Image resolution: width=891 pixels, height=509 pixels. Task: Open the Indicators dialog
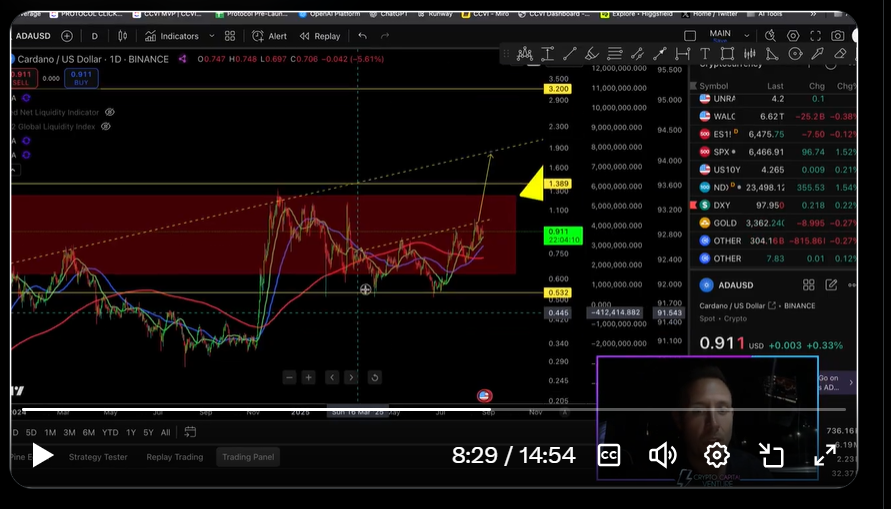coord(172,36)
